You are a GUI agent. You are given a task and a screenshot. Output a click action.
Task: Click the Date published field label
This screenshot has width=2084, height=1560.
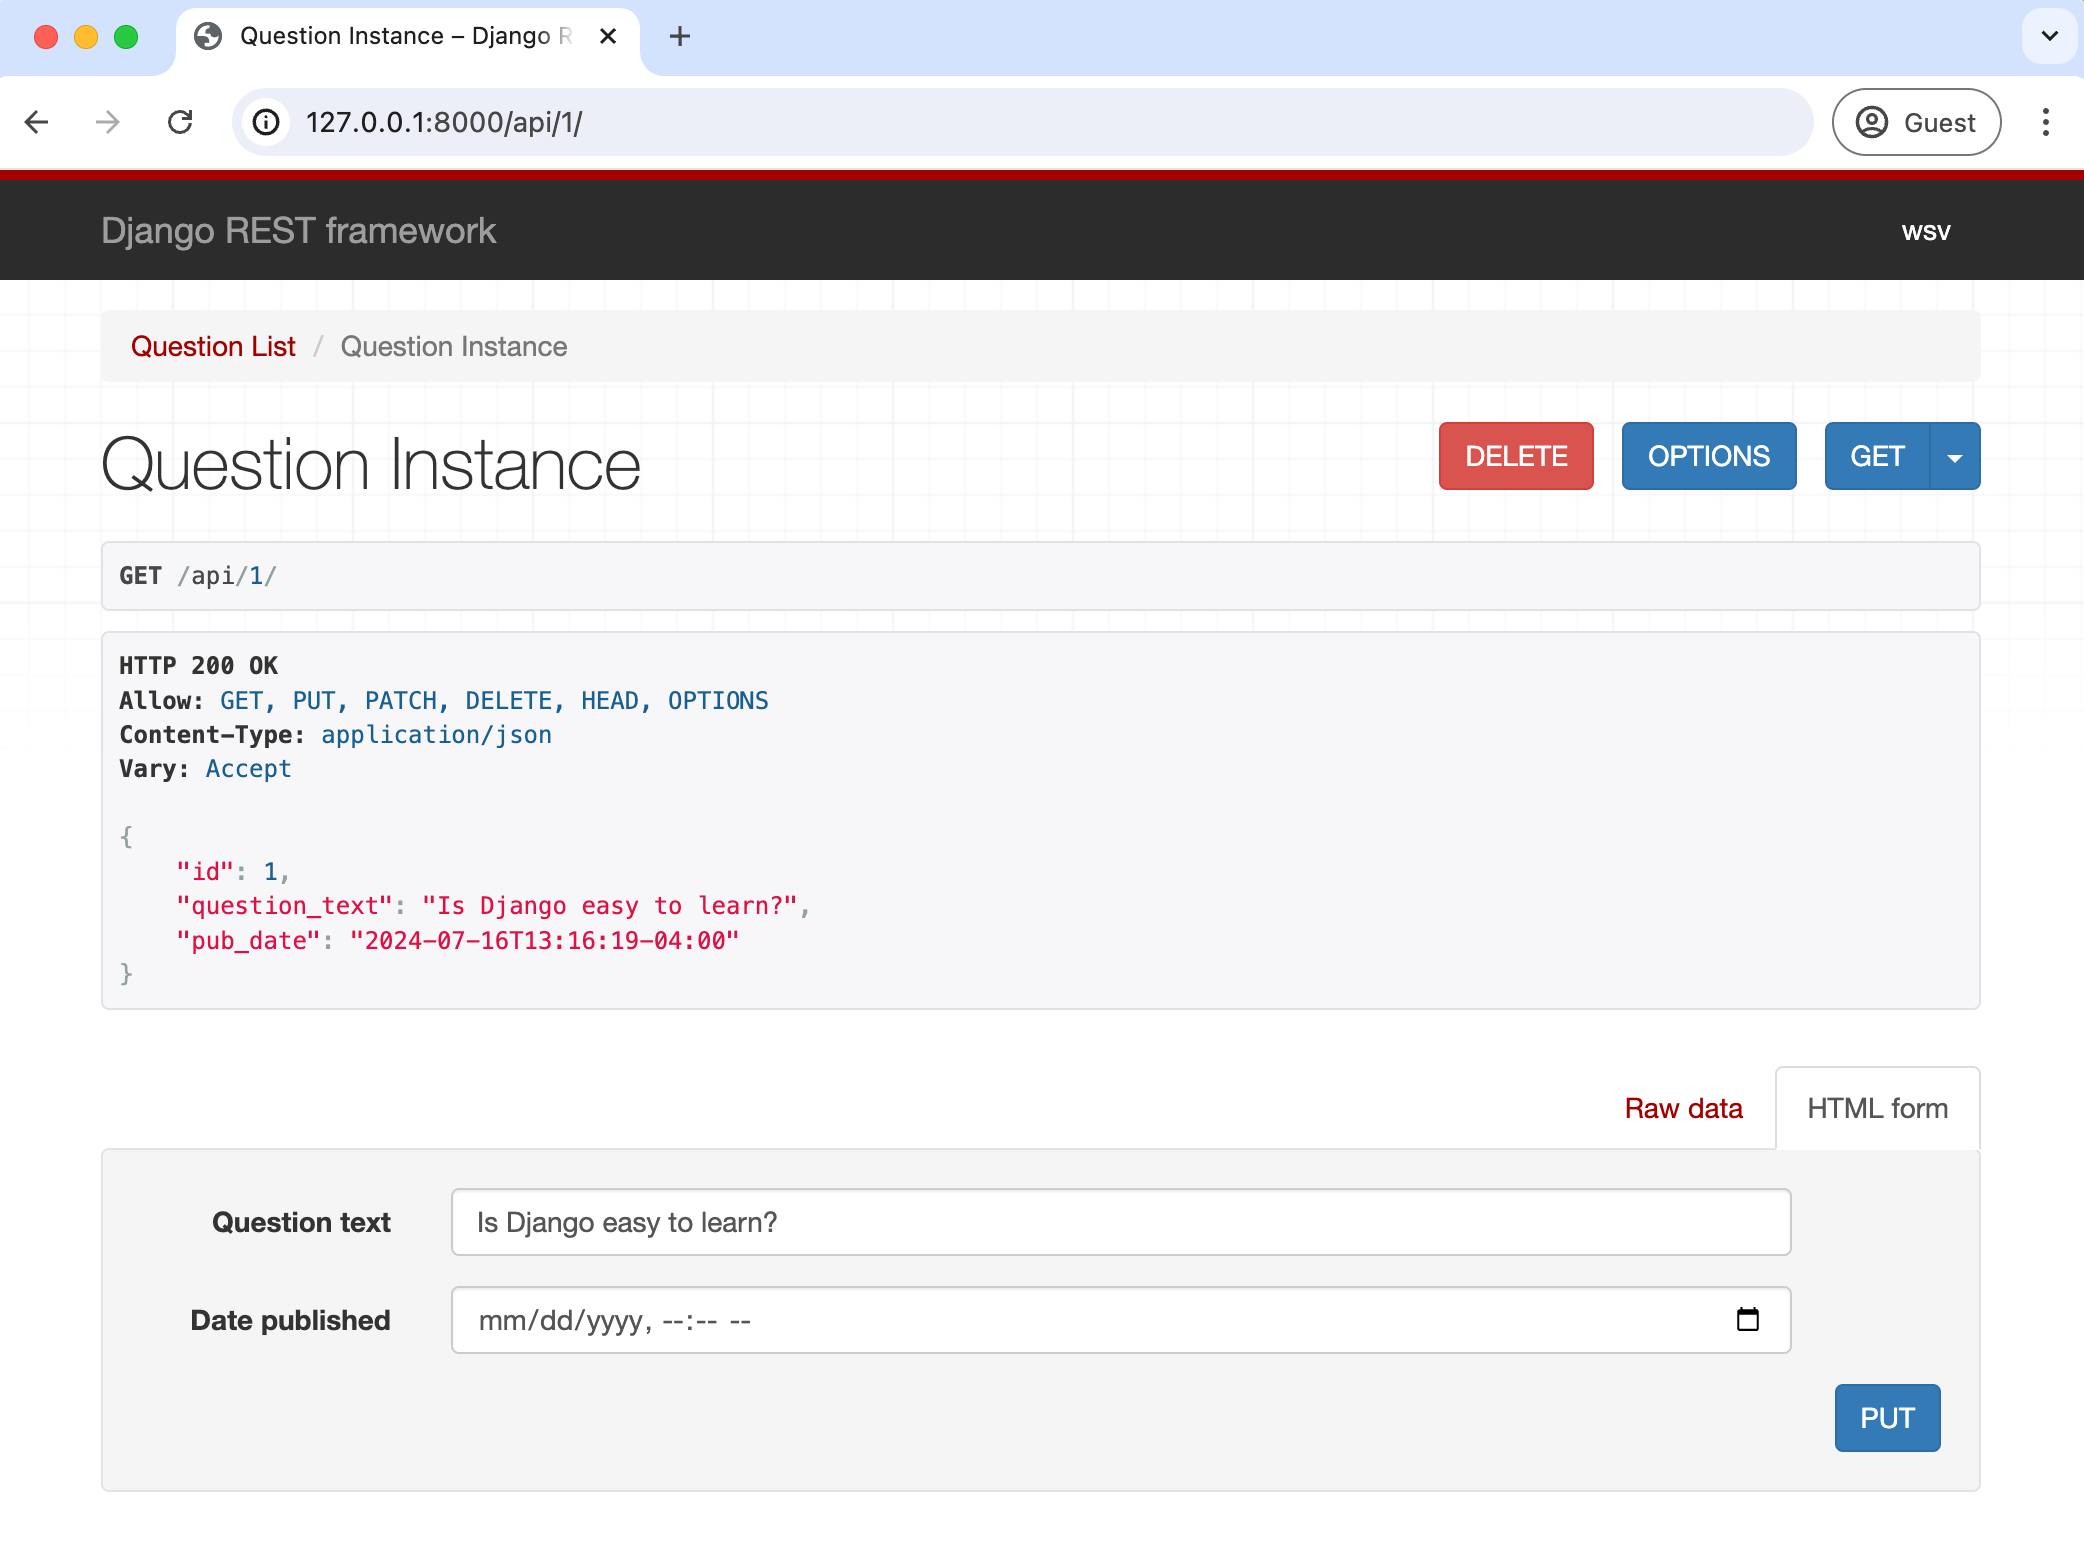coord(290,1320)
